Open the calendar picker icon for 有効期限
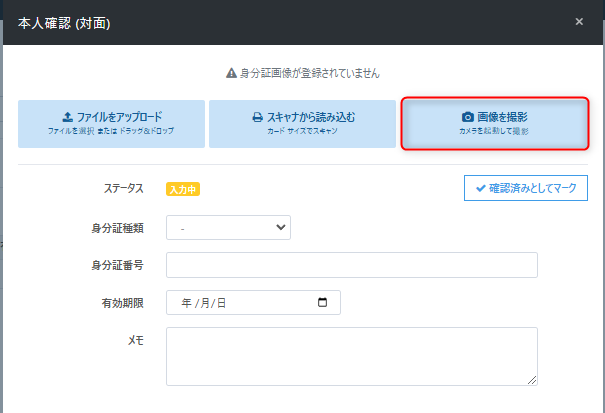This screenshot has height=413, width=605. click(x=322, y=302)
